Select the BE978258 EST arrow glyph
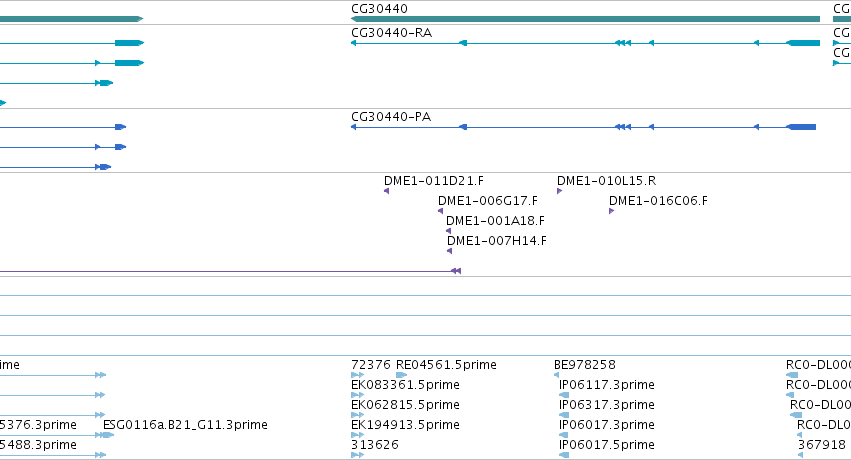This screenshot has height=460, width=851. 556,375
